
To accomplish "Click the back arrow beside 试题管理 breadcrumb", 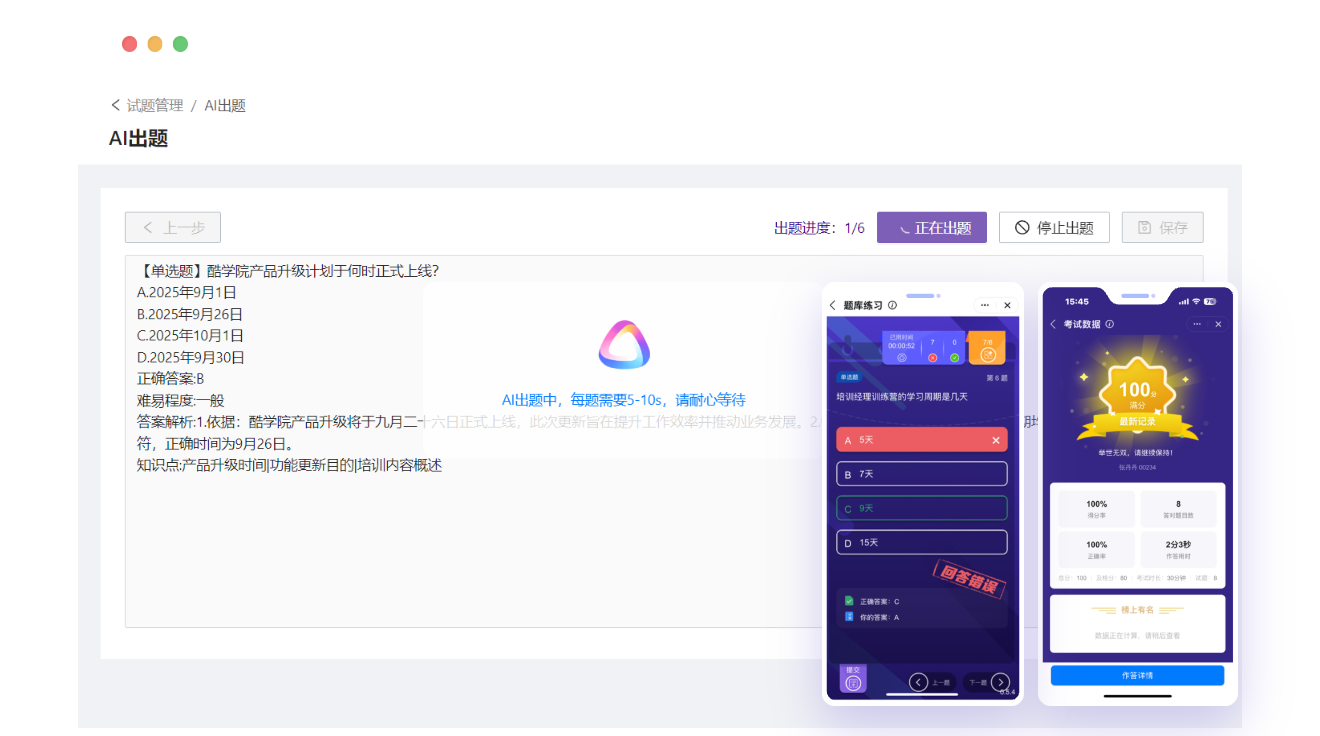I will pyautogui.click(x=116, y=105).
